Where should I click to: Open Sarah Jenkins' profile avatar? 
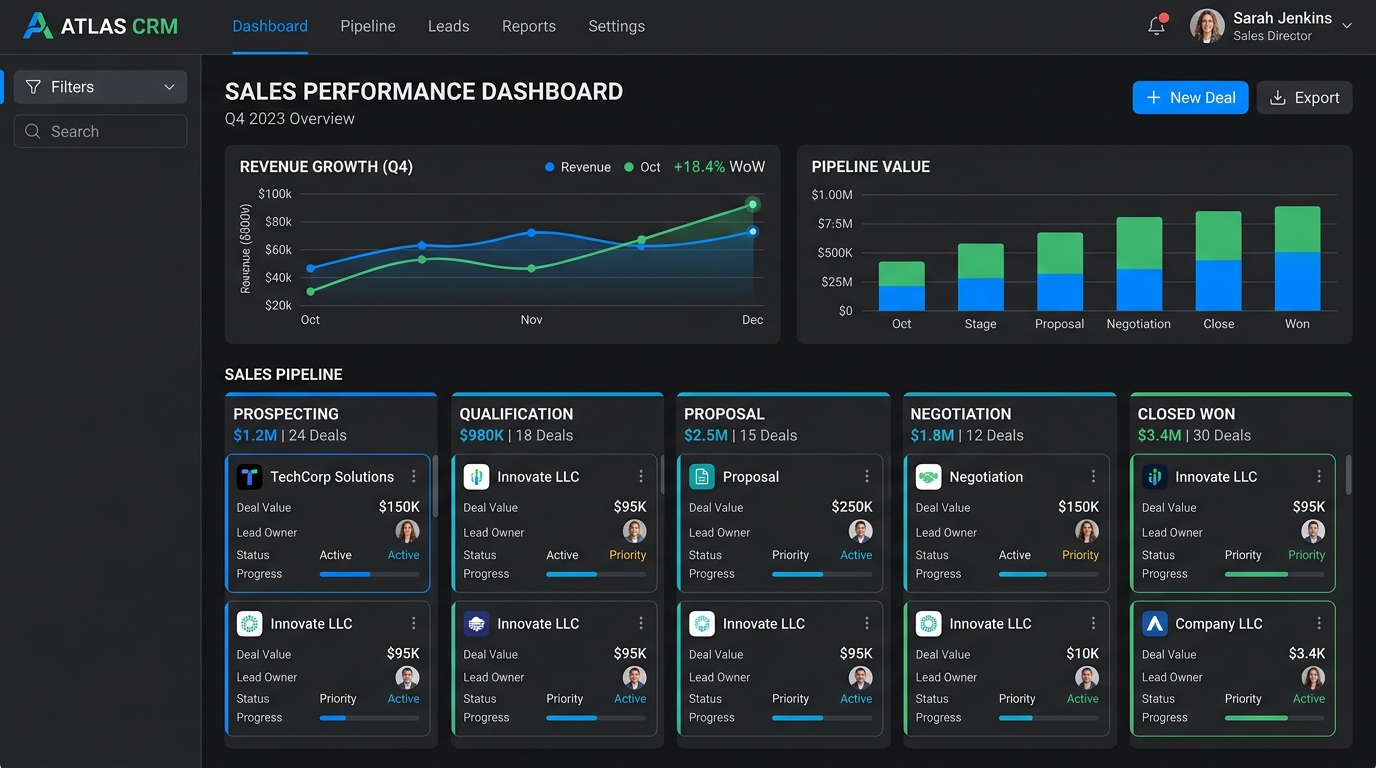(x=1207, y=26)
